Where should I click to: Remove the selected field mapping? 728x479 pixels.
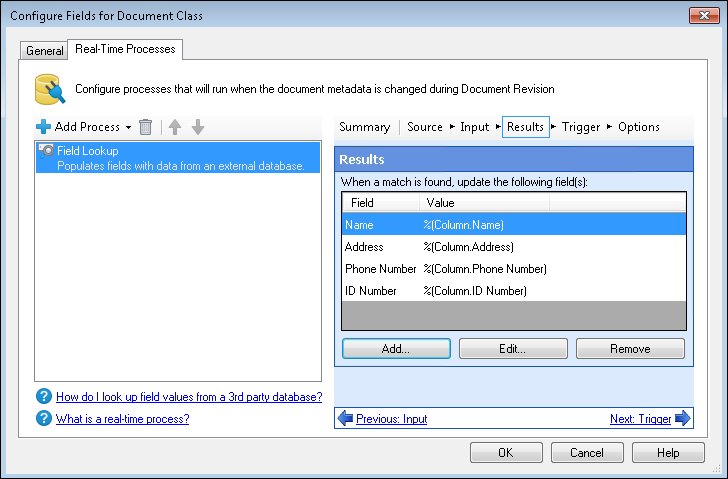pyautogui.click(x=630, y=349)
